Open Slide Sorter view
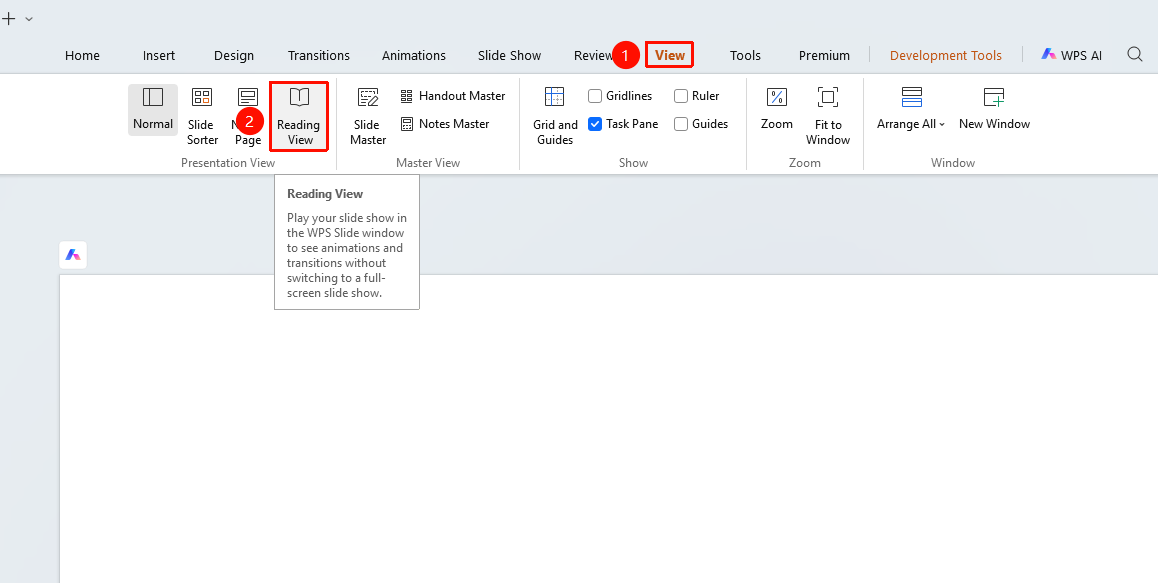Image resolution: width=1158 pixels, height=583 pixels. (202, 116)
